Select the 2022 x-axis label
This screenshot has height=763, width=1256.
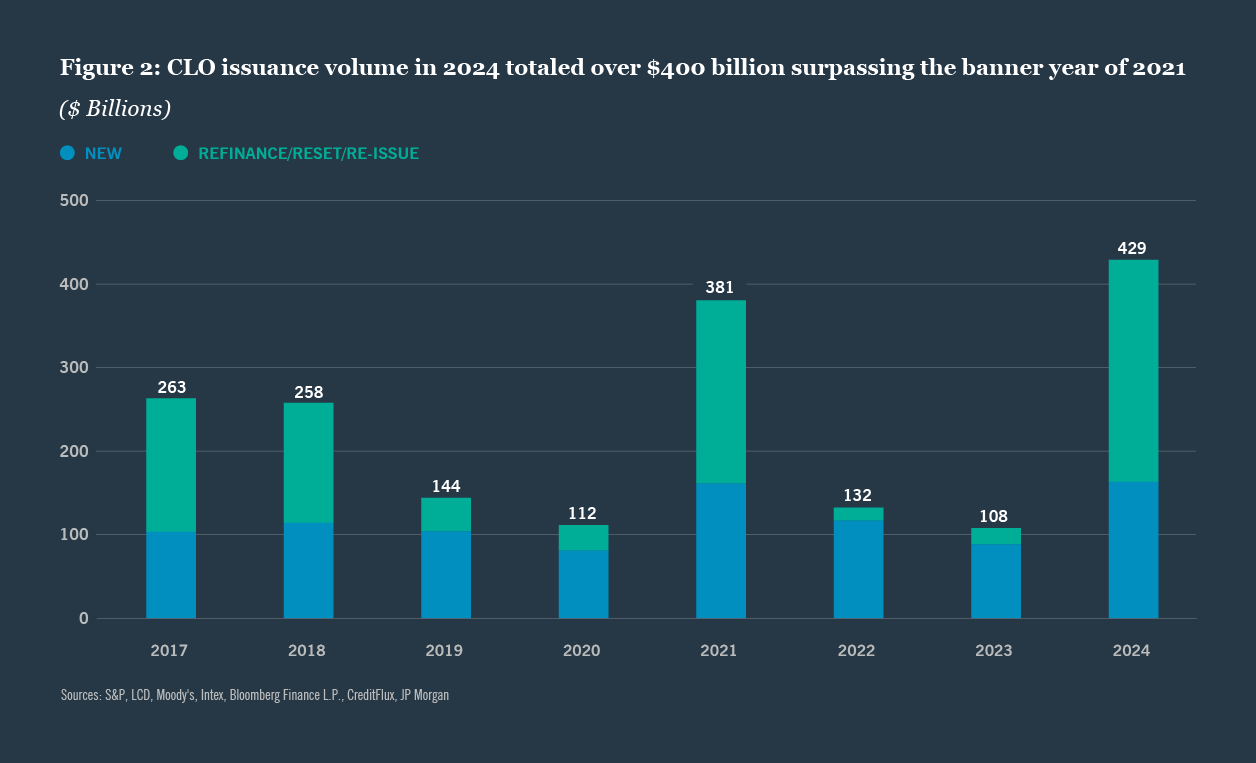click(x=856, y=650)
